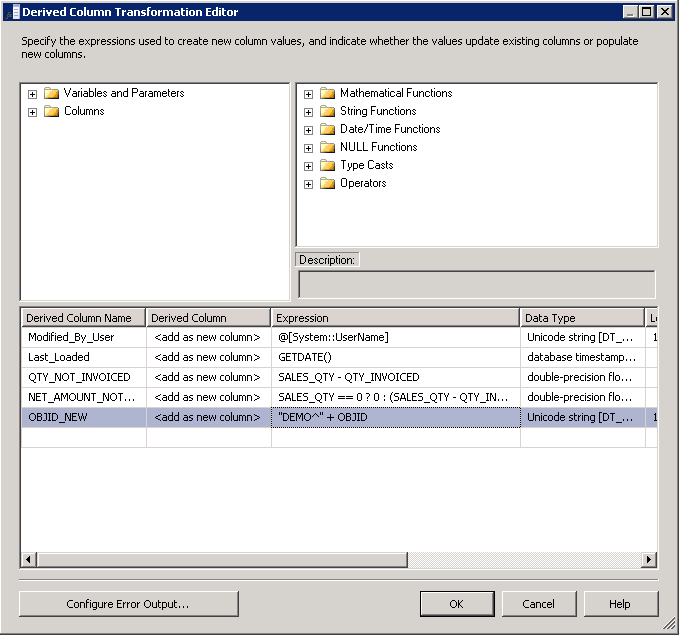The image size is (679, 635).
Task: Expand the Operators tree node
Action: (308, 184)
